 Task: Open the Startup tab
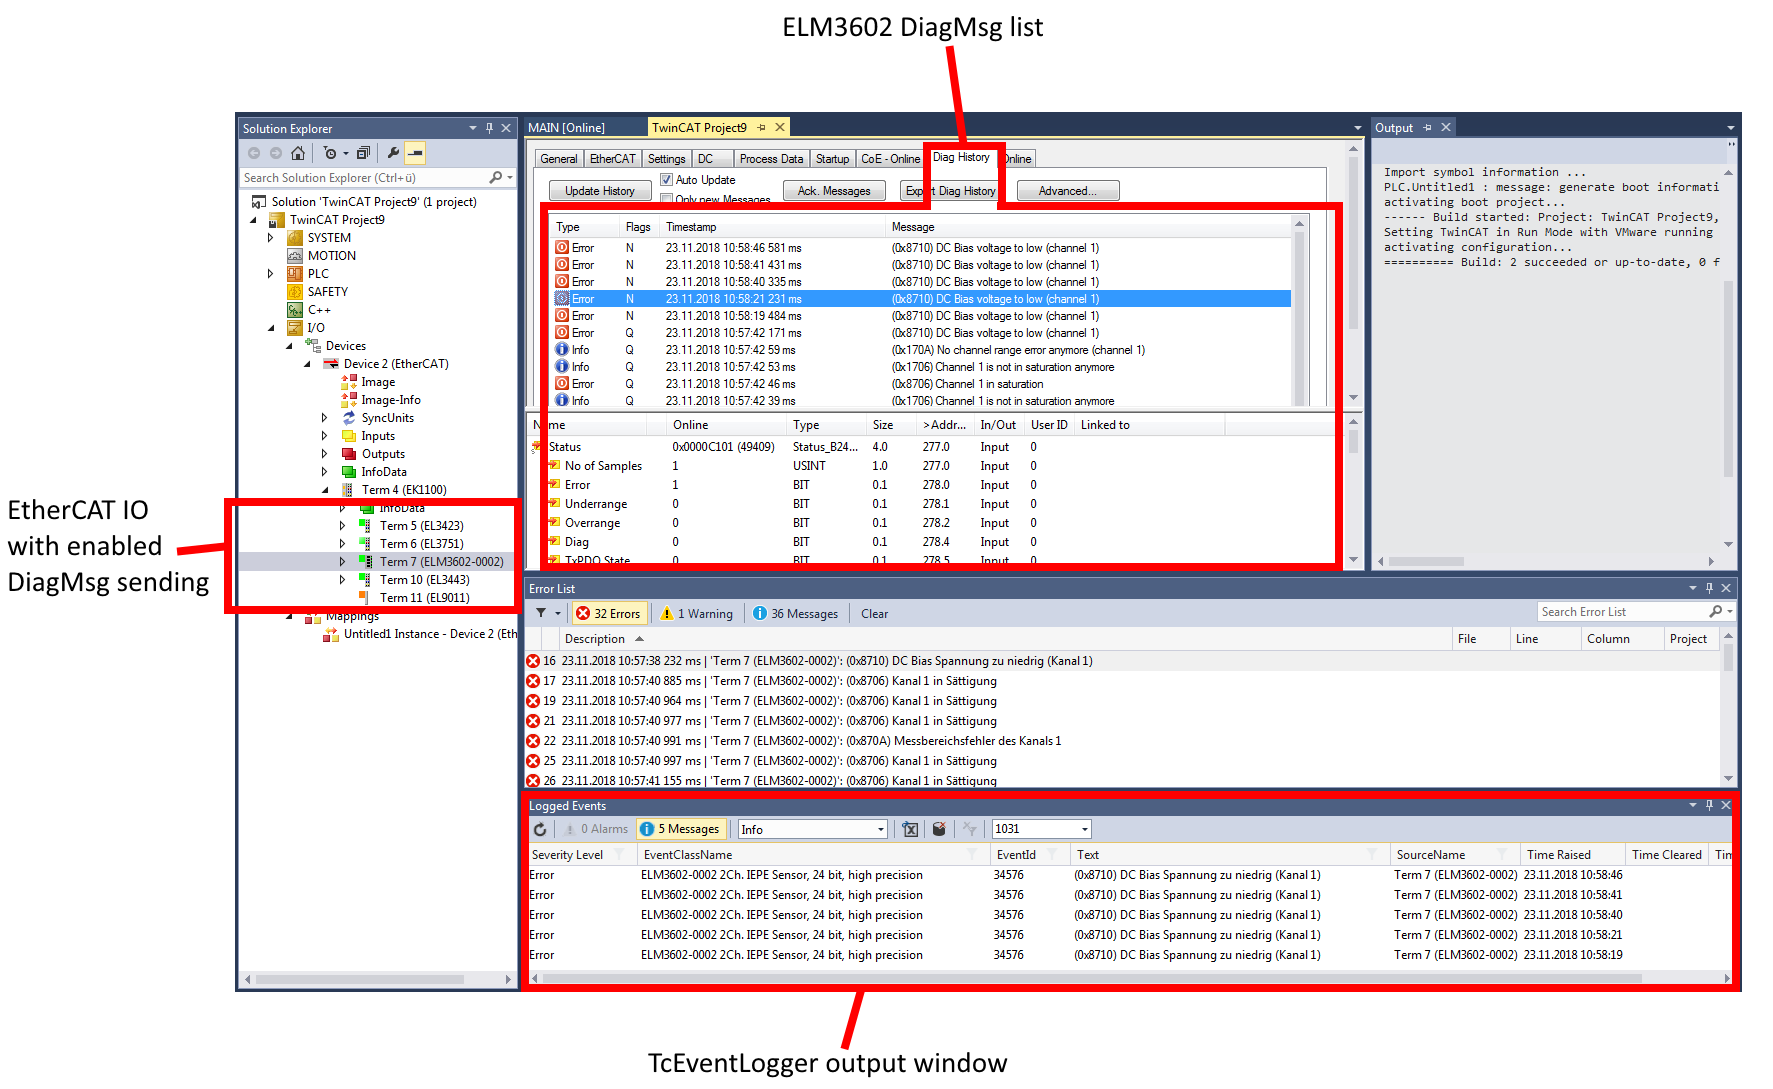pos(832,159)
